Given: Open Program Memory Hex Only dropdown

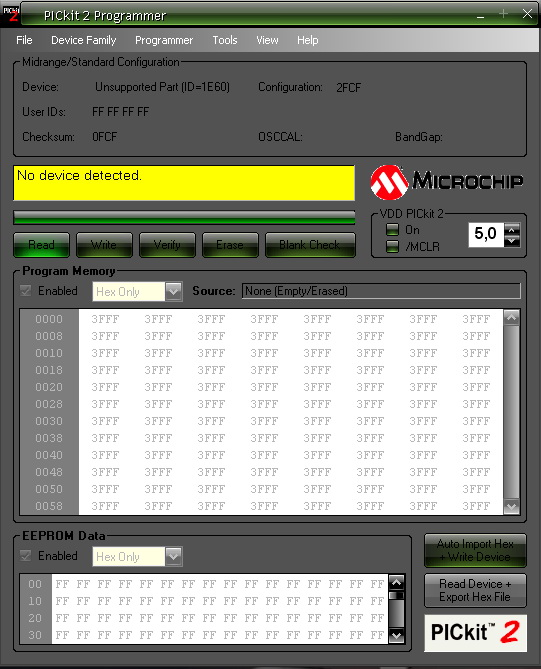Looking at the screenshot, I should (x=174, y=292).
